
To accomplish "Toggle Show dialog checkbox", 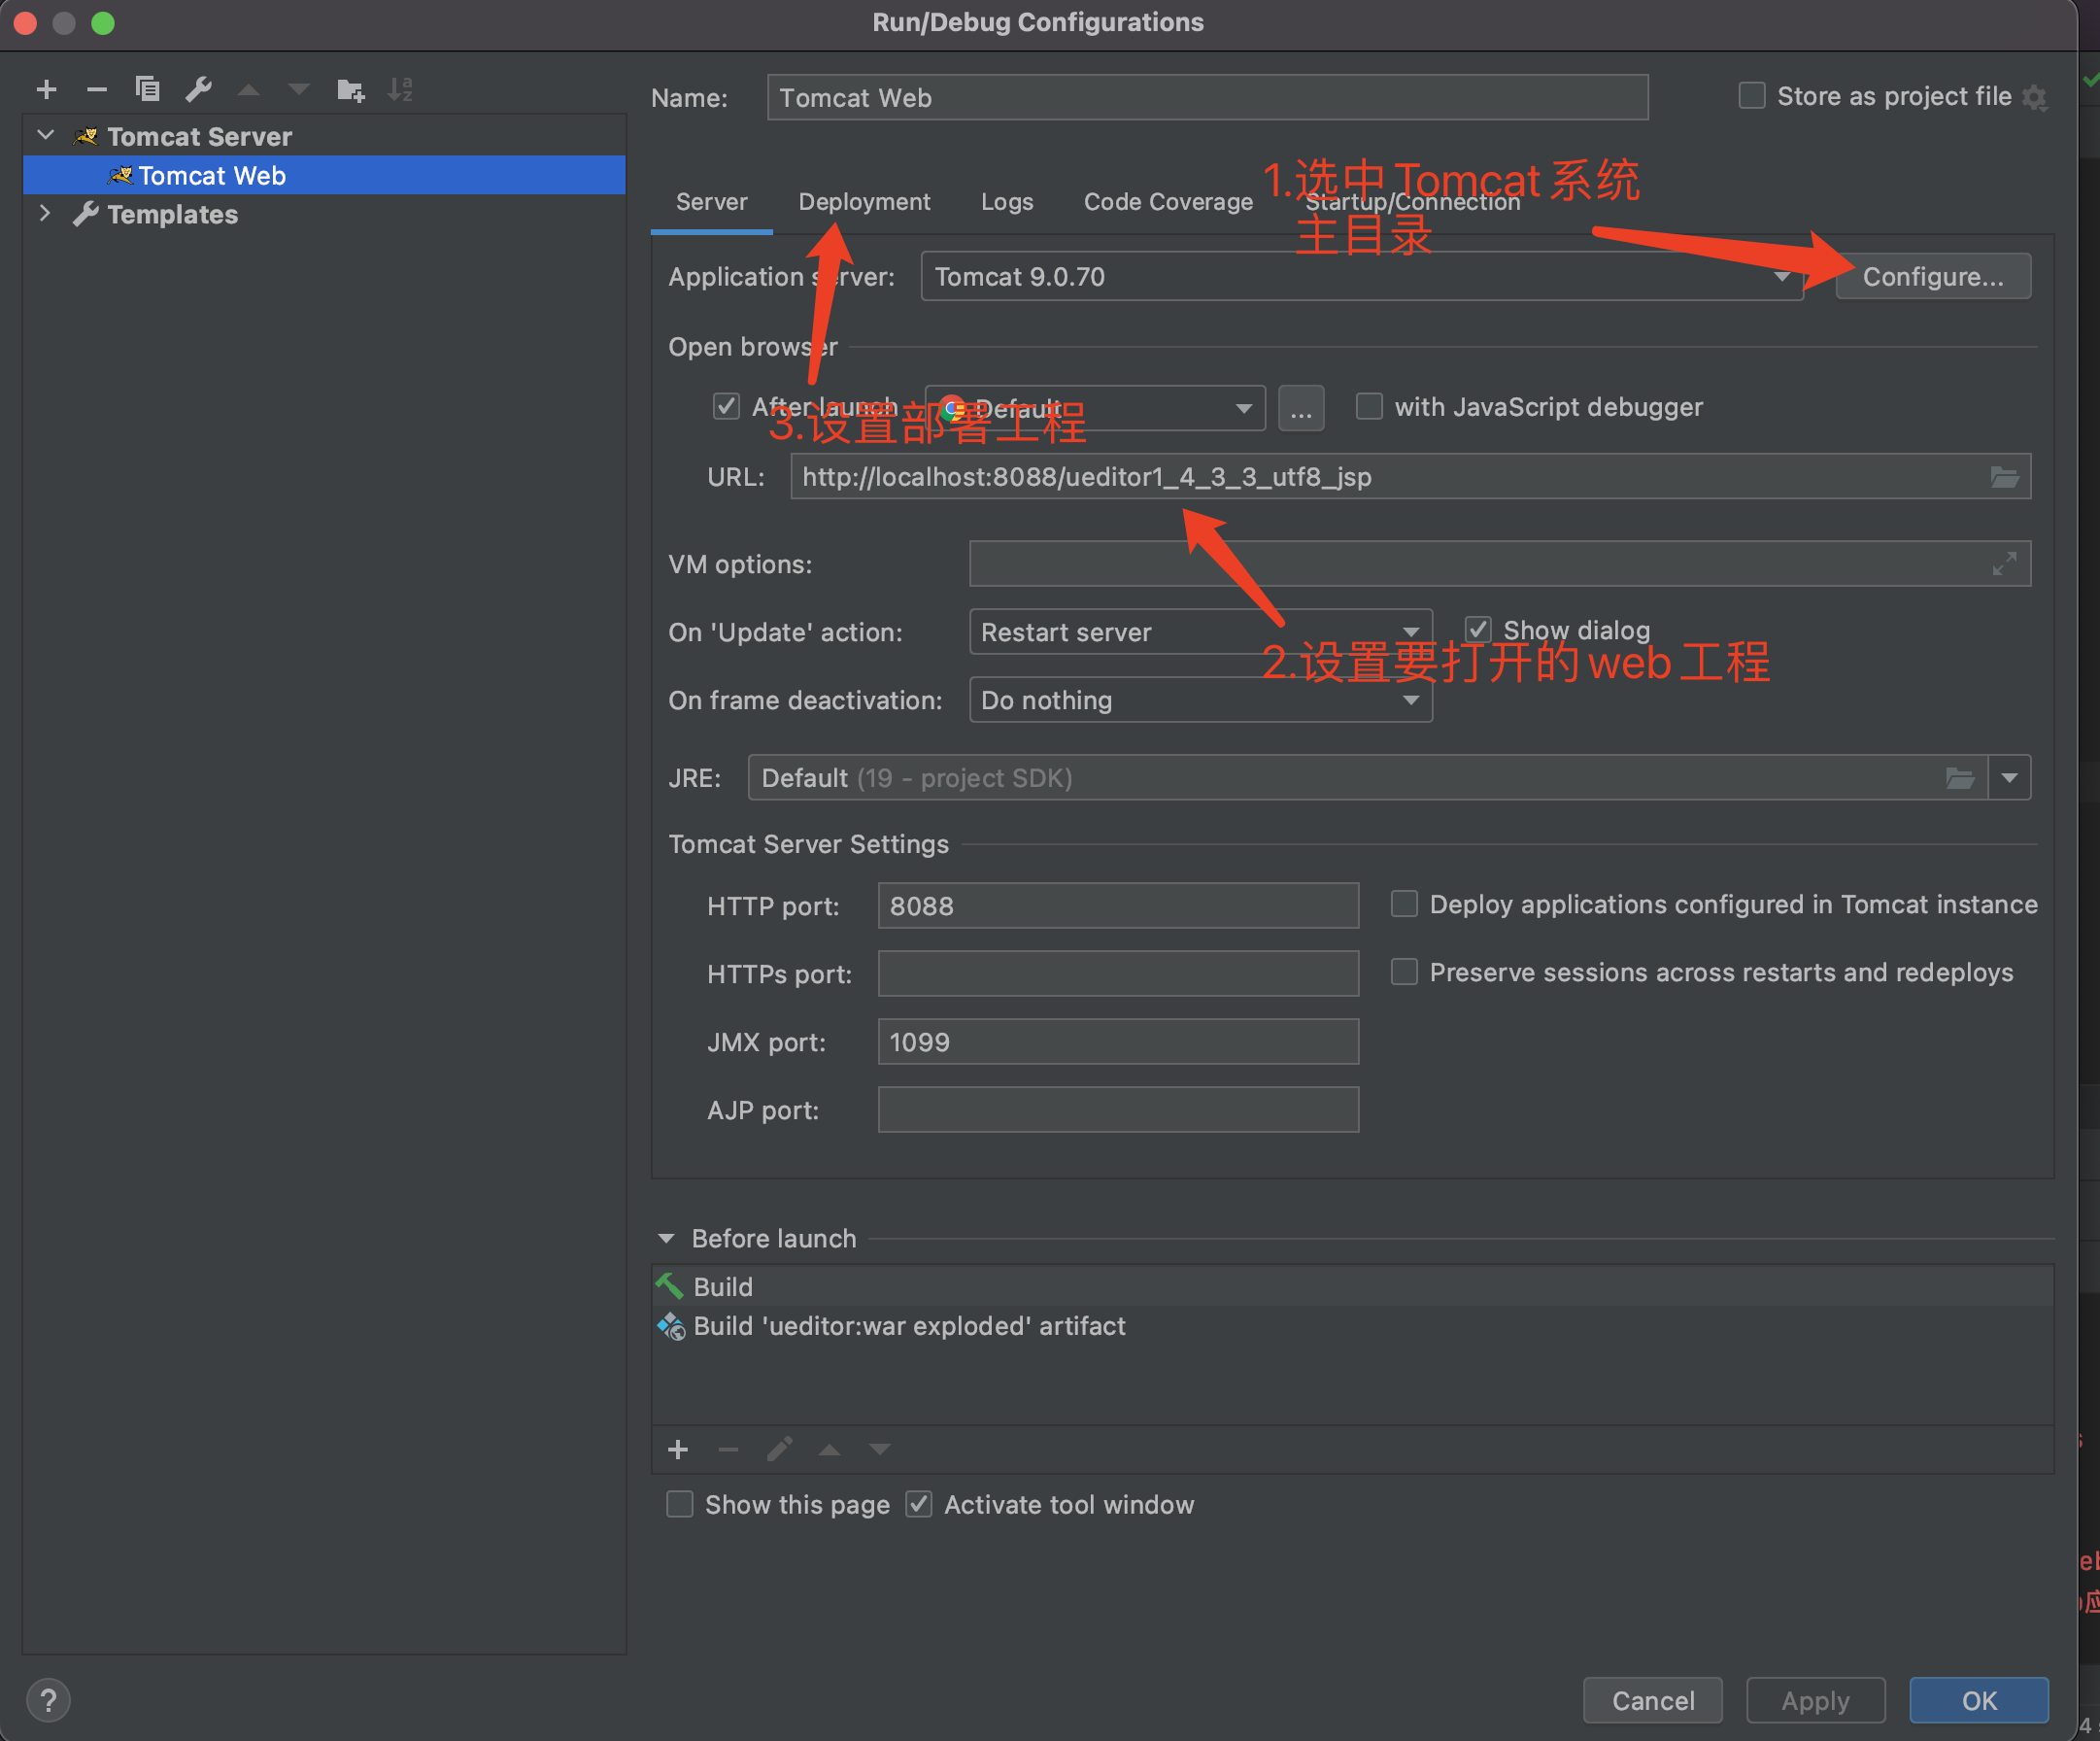I will [x=1478, y=630].
